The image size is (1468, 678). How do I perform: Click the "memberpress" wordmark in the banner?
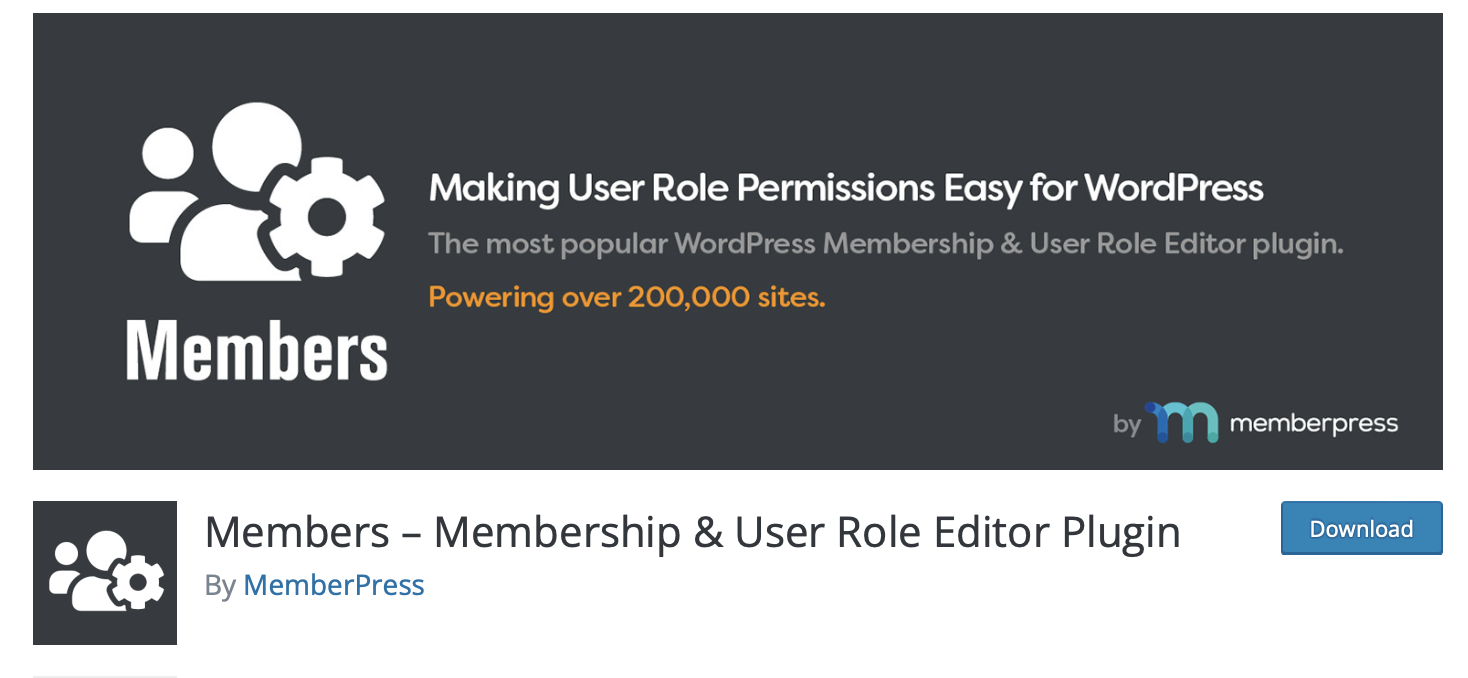point(1313,424)
